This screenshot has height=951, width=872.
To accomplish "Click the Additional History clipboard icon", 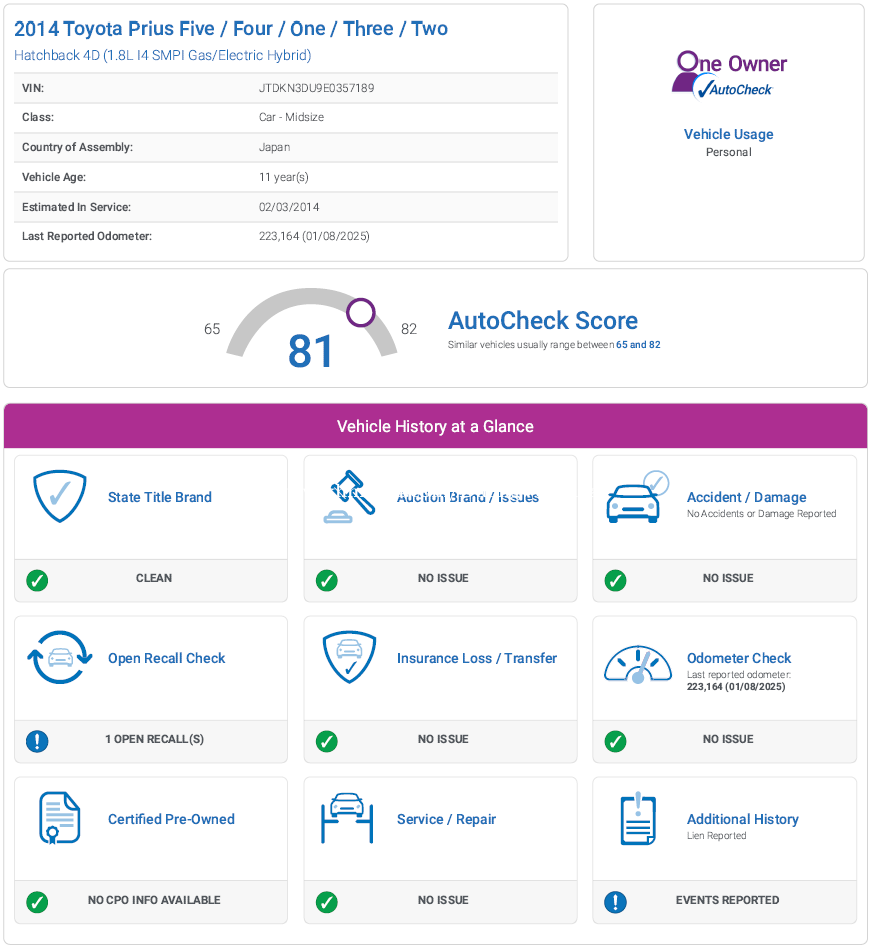I will (638, 818).
